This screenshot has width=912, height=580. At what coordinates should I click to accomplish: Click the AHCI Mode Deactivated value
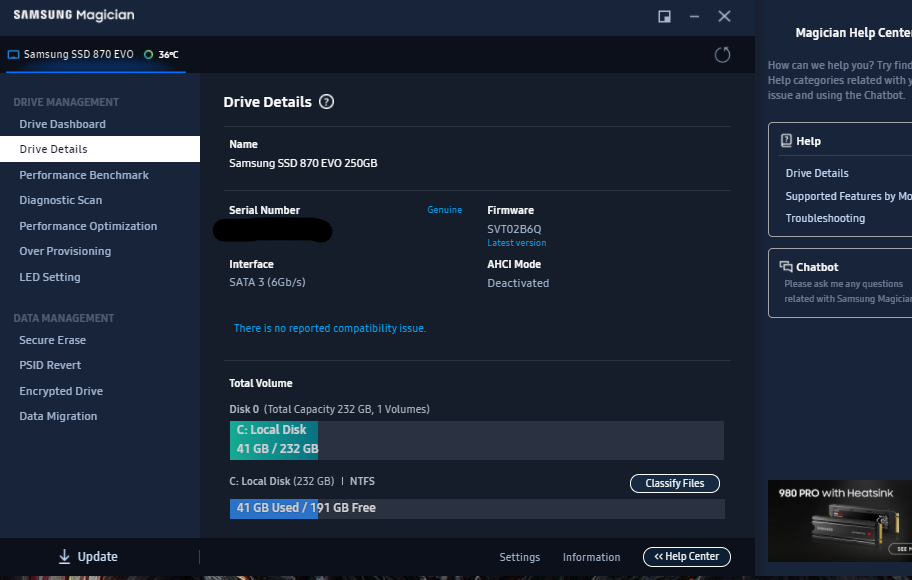pos(518,283)
